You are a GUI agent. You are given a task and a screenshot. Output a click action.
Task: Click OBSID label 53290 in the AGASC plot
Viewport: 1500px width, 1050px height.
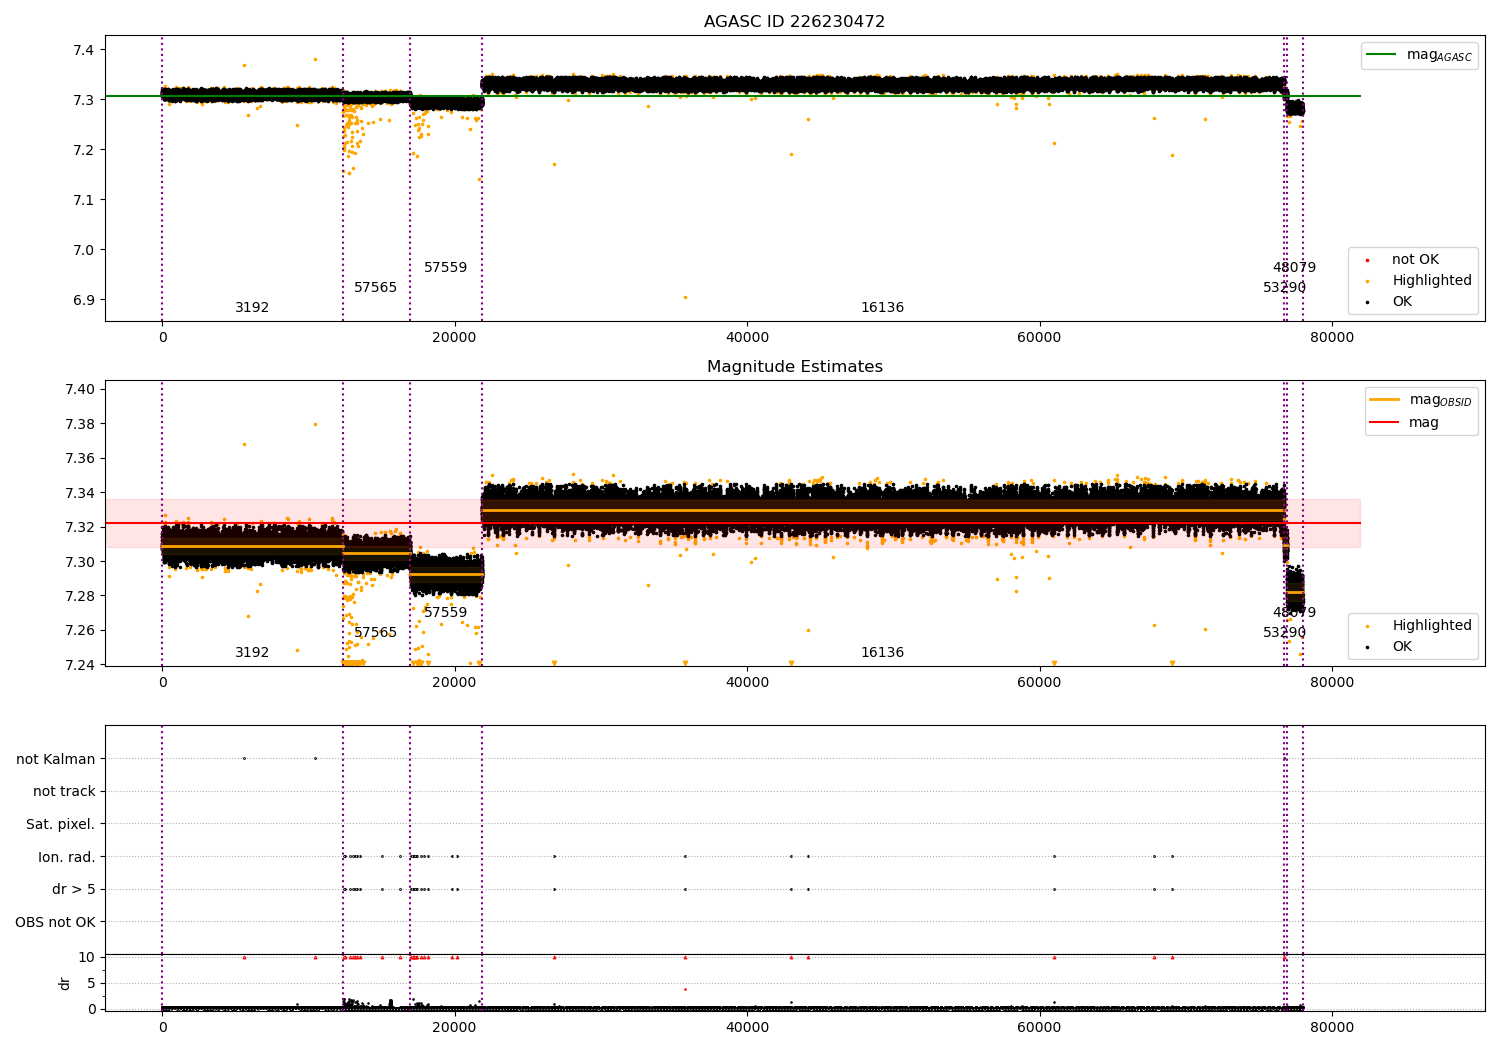click(1285, 288)
